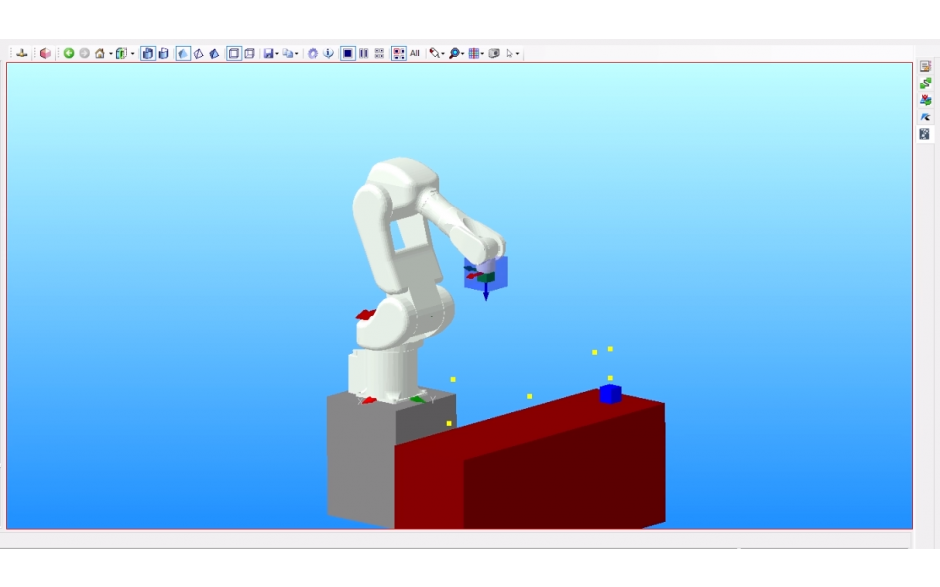Click the magnifier zoom tool icon
The width and height of the screenshot is (940, 587).
tap(454, 53)
